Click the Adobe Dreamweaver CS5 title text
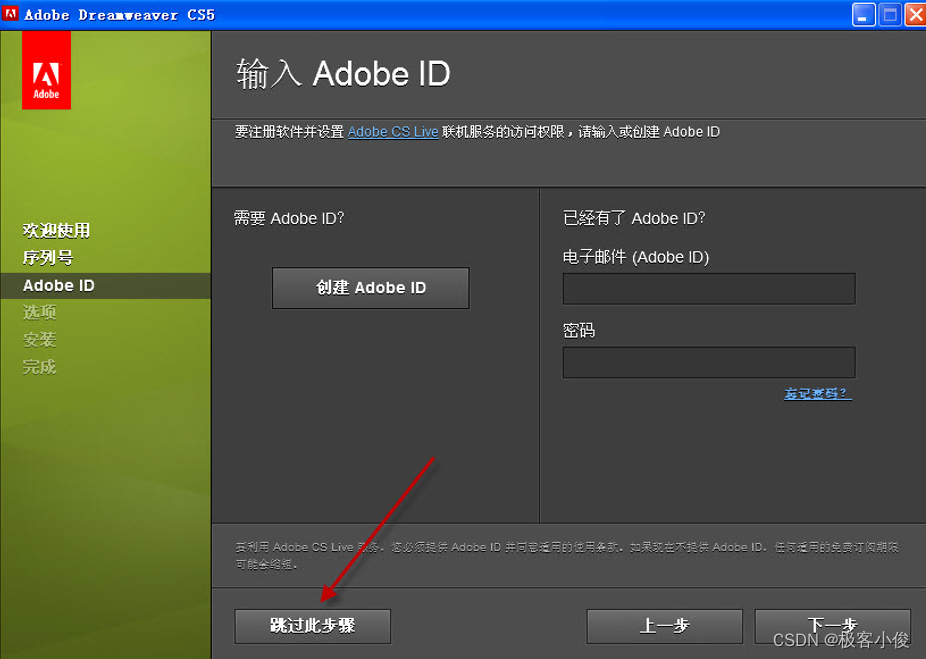Screen dimensions: 926x659 point(119,15)
